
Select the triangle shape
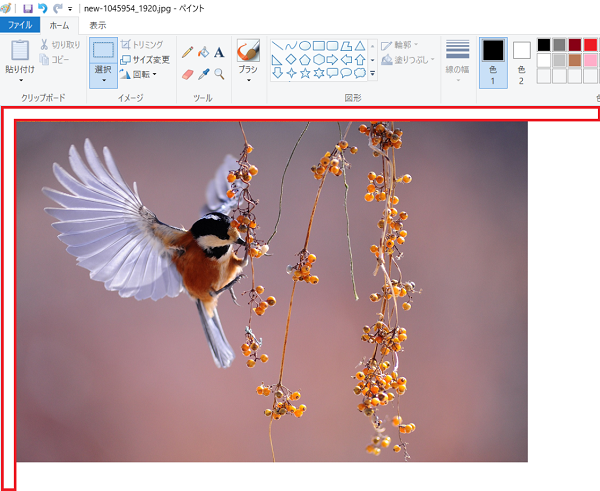pyautogui.click(x=360, y=46)
